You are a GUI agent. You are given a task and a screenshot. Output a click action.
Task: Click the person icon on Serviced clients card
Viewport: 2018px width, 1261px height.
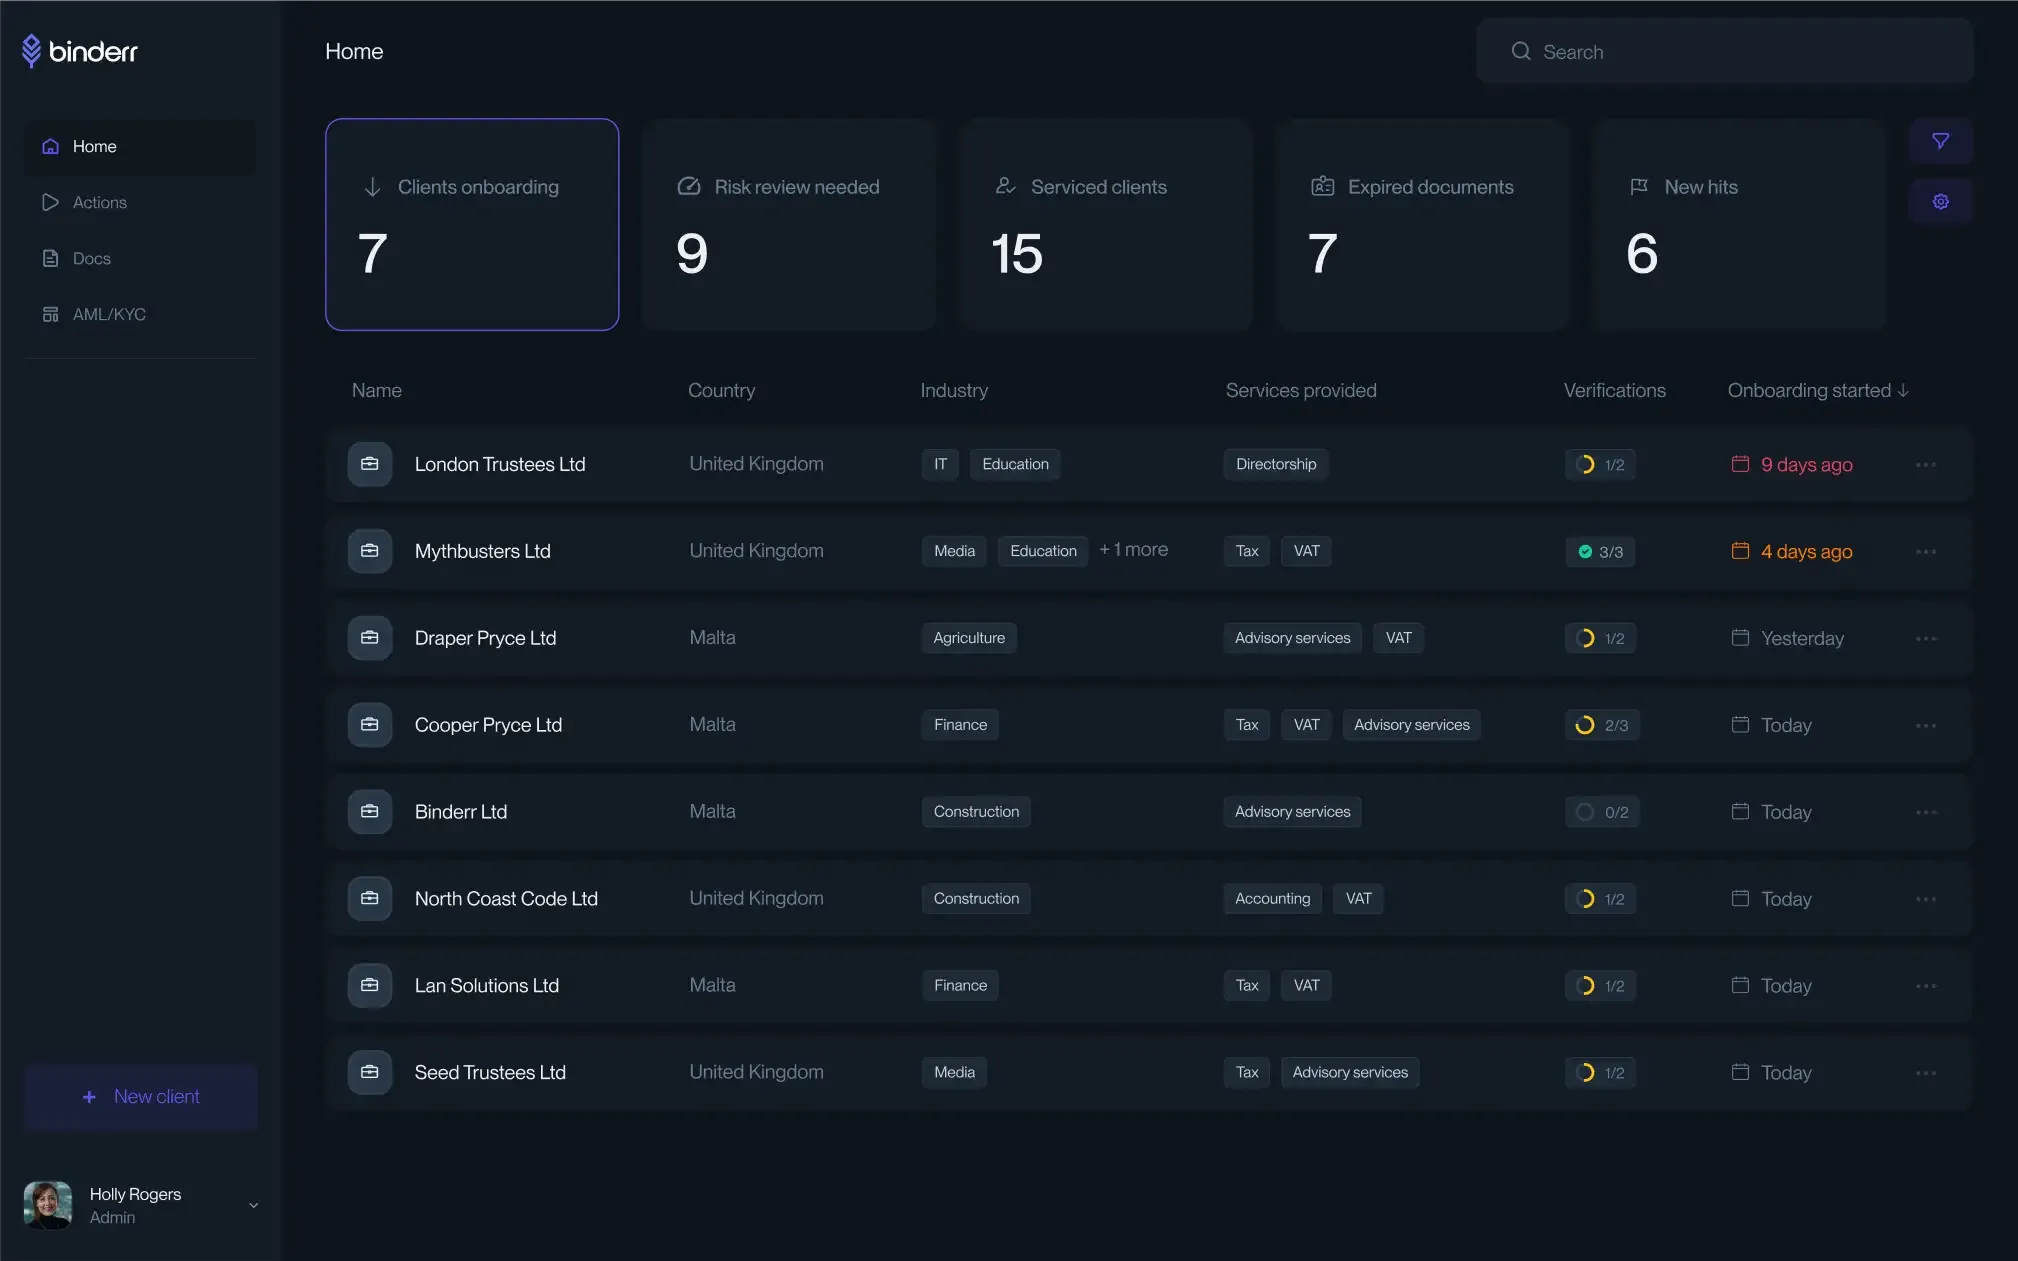1004,186
